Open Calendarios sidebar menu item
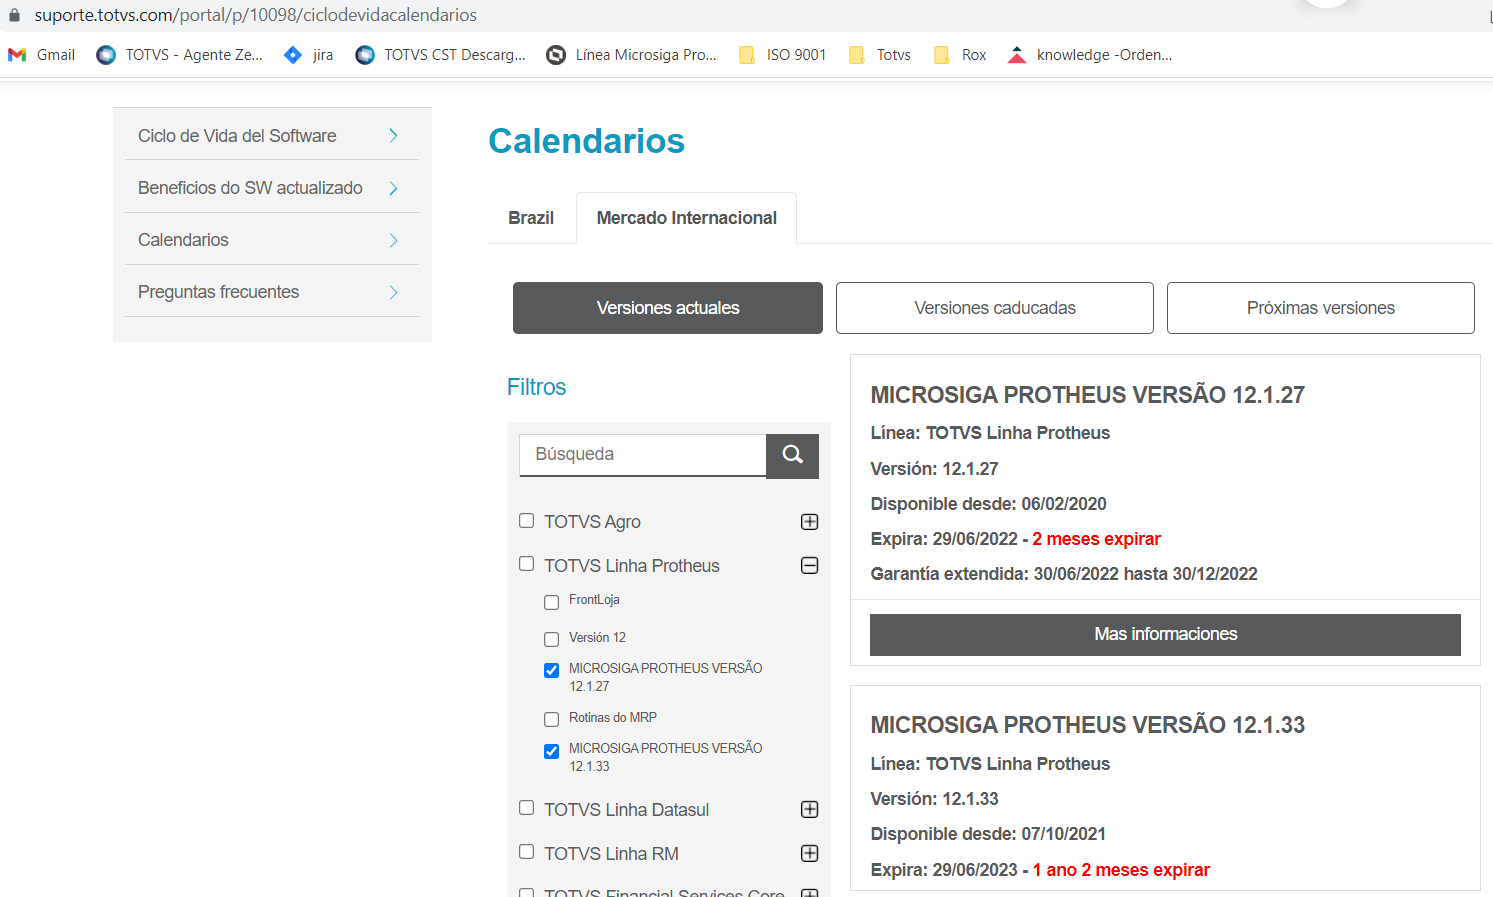Image resolution: width=1493 pixels, height=897 pixels. tap(183, 240)
